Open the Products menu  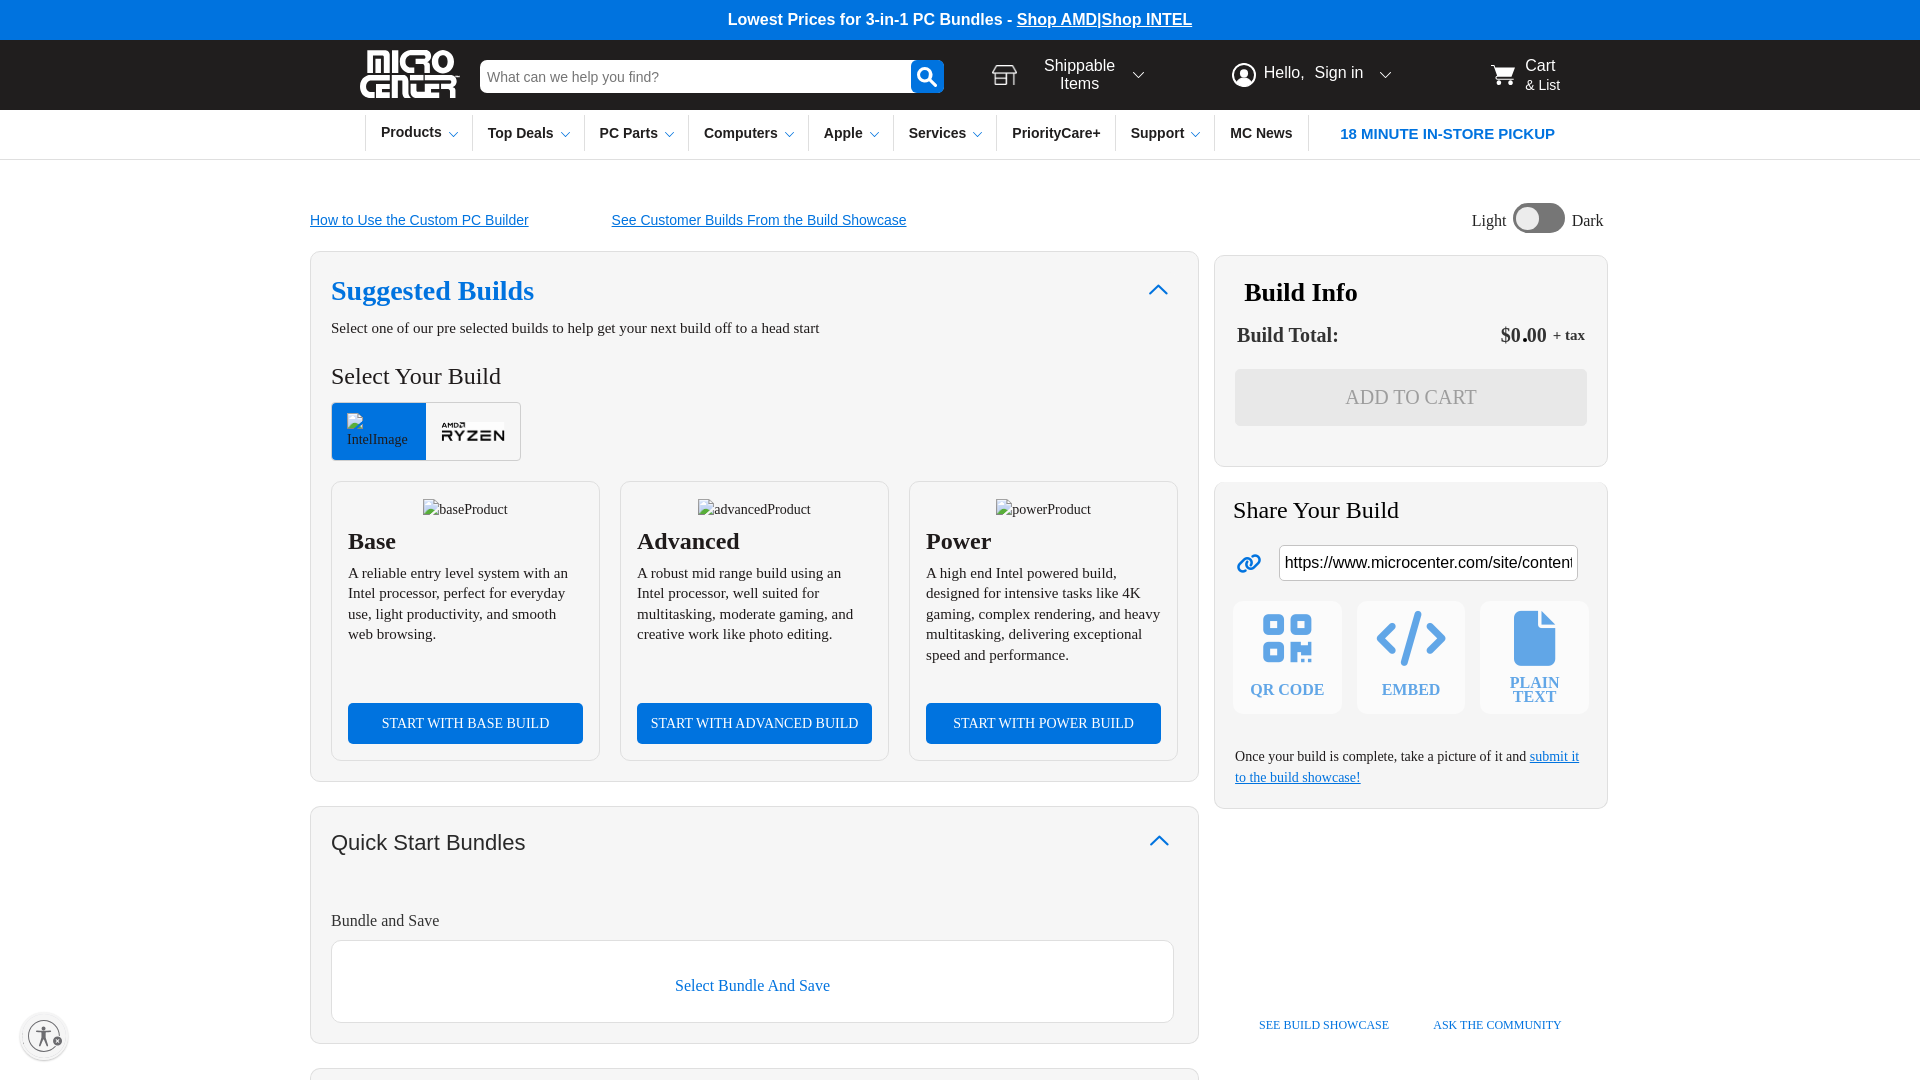pos(419,133)
